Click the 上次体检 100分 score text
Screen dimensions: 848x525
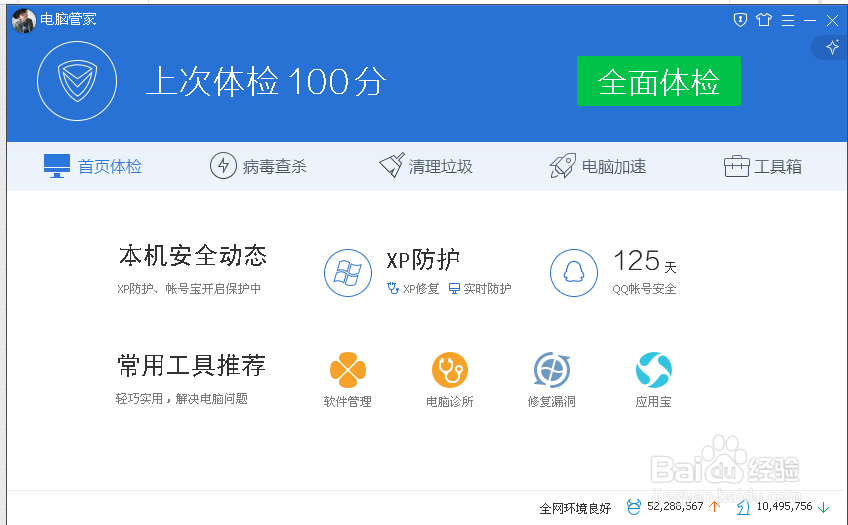click(x=266, y=82)
